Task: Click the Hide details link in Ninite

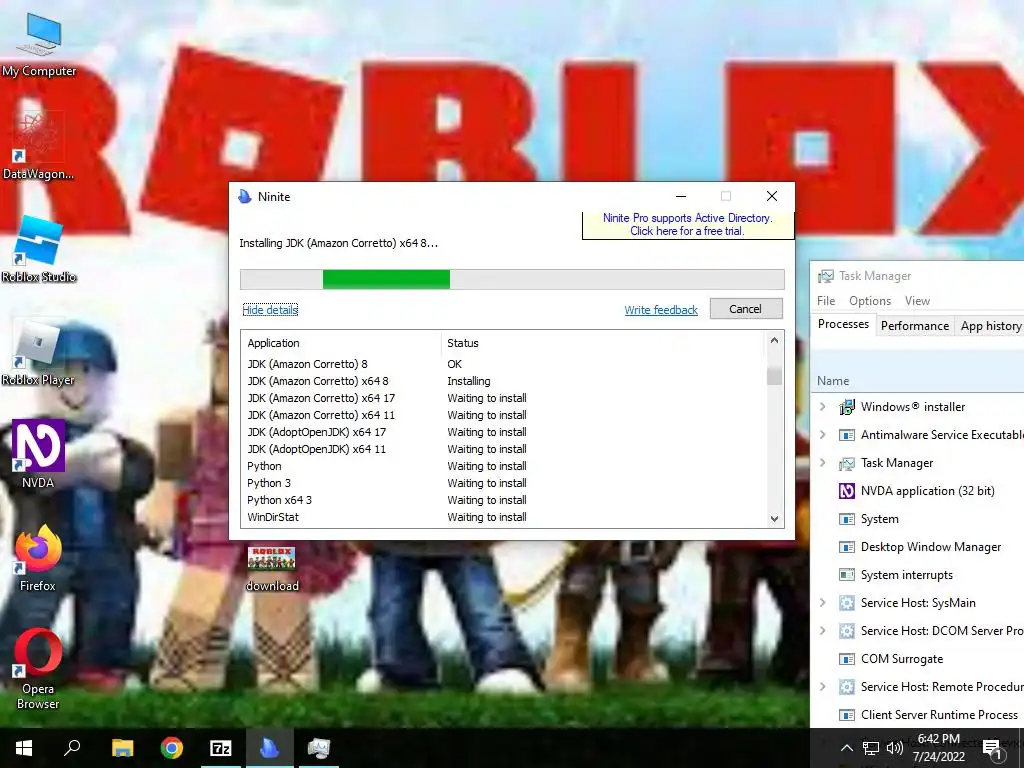Action: click(270, 310)
